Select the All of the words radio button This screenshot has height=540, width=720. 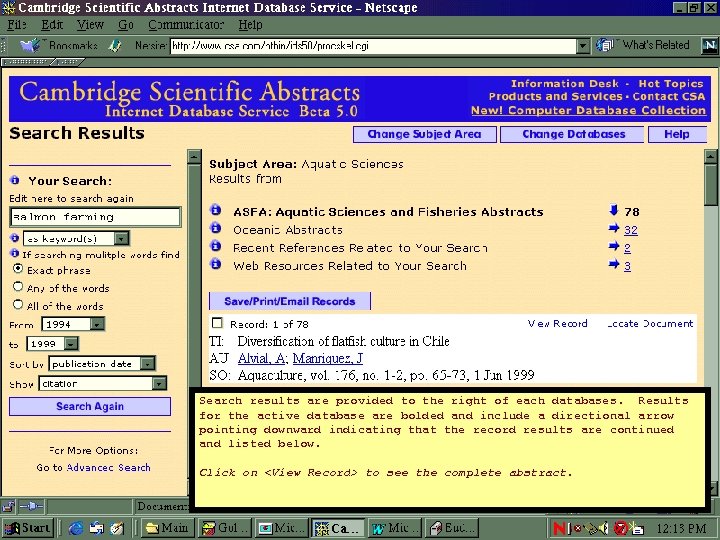pyautogui.click(x=18, y=305)
